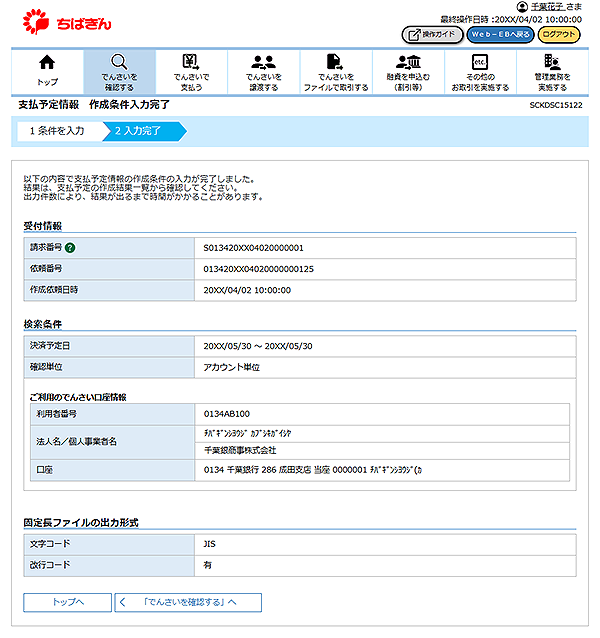Select 口座 value 千葉銀行 286 成田支店
Image resolution: width=600 pixels, height=638 pixels.
point(312,470)
